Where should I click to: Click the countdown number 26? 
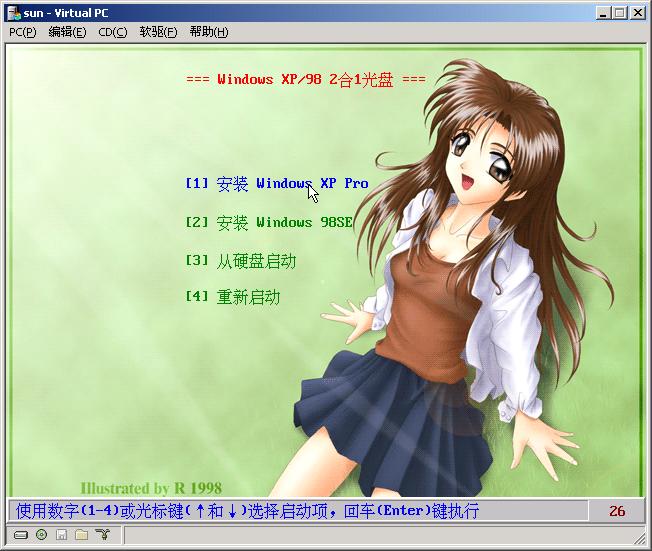pos(617,511)
